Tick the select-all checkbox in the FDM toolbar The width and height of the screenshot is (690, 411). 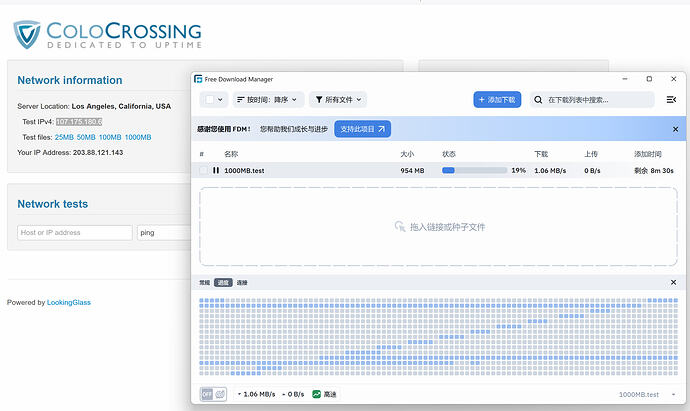(x=210, y=99)
